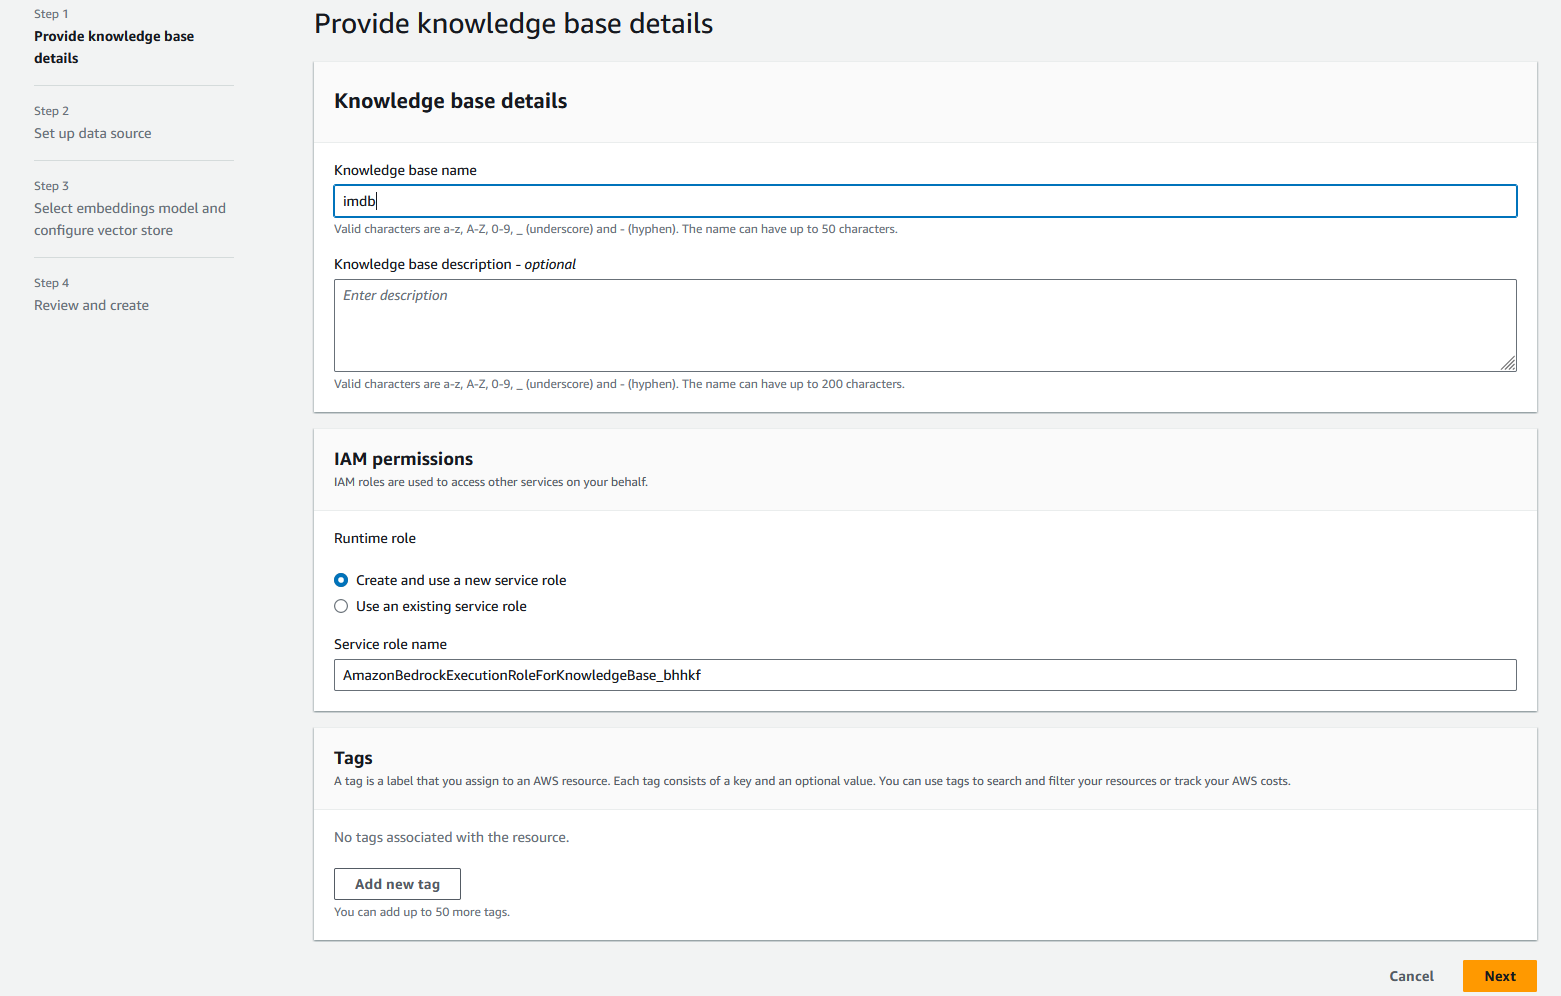Select Step 1 Provide knowledge base details

coord(114,47)
